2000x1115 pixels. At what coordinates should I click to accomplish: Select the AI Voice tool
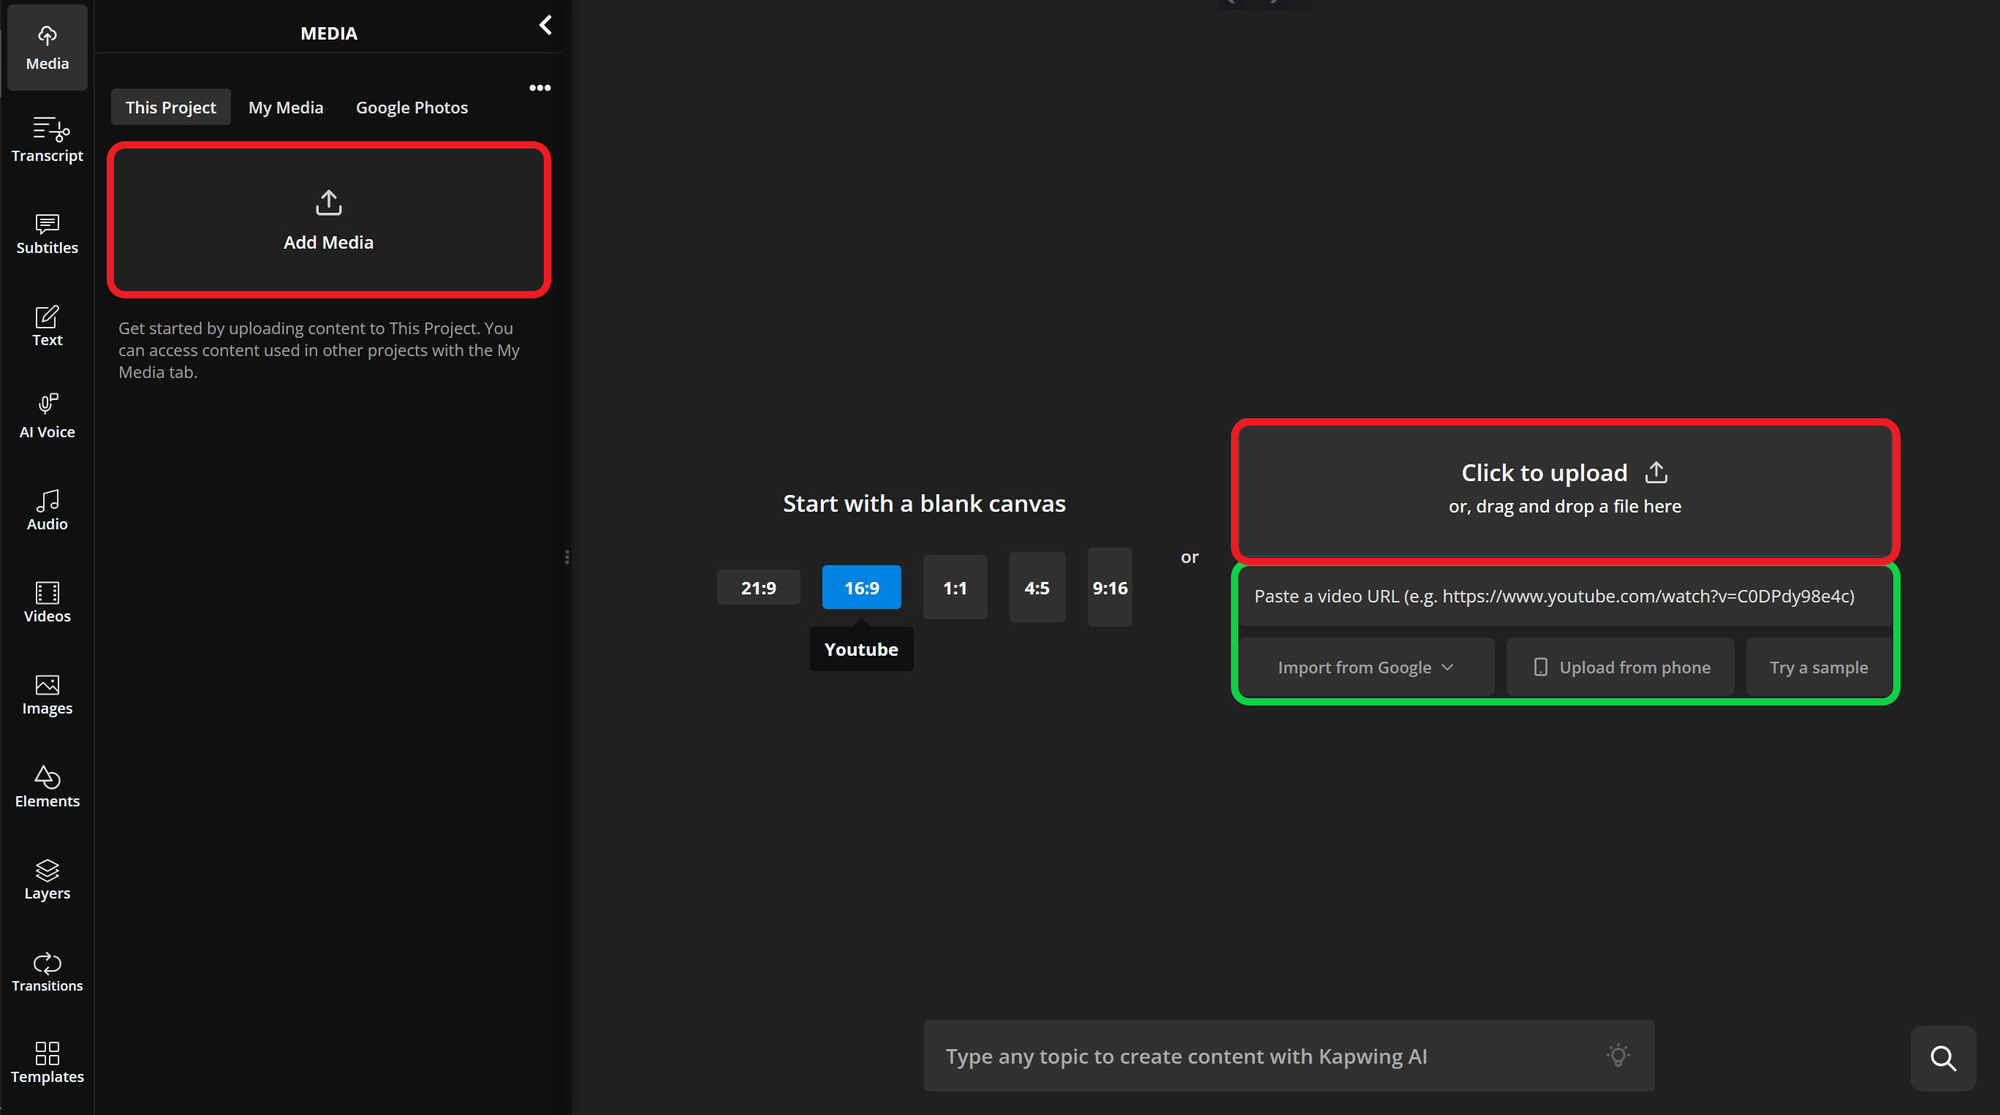[47, 415]
